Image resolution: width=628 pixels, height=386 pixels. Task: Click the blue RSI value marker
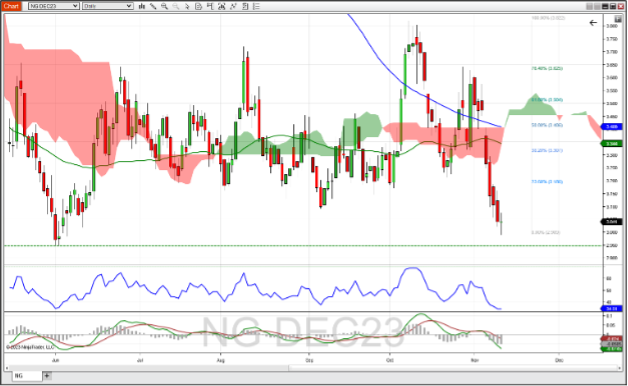click(612, 309)
